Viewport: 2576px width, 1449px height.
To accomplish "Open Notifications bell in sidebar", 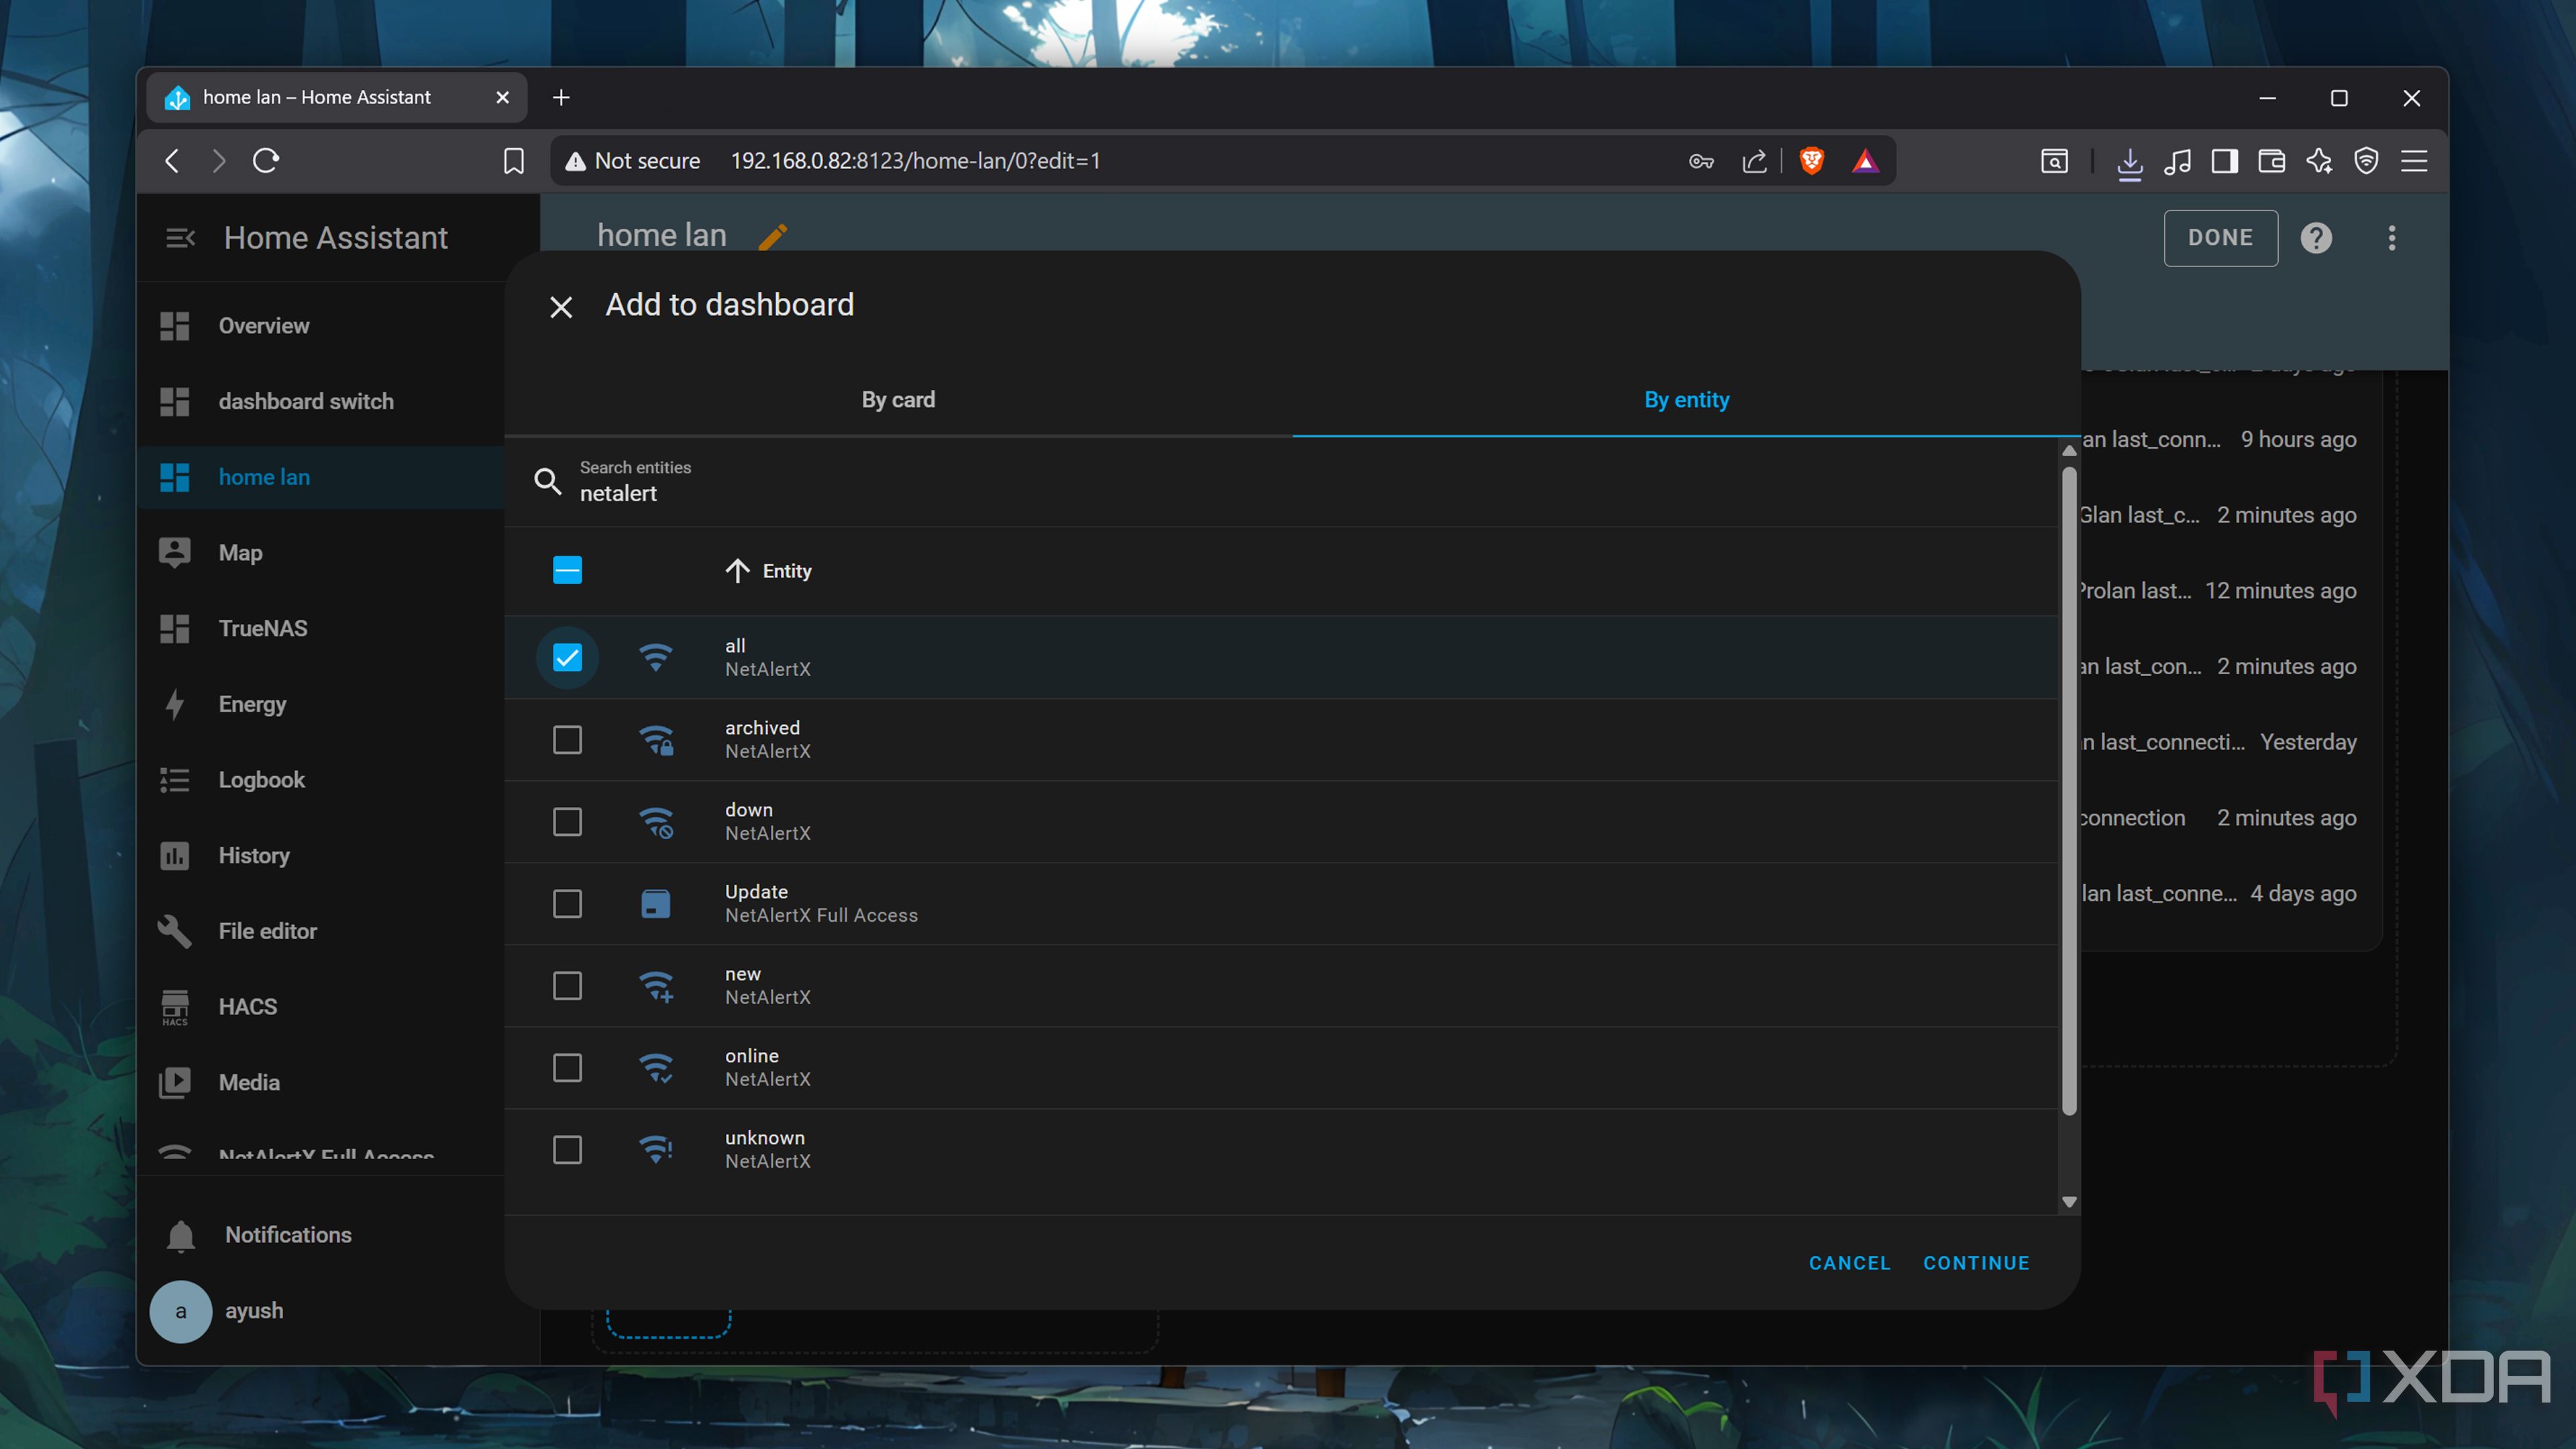I will tap(181, 1235).
